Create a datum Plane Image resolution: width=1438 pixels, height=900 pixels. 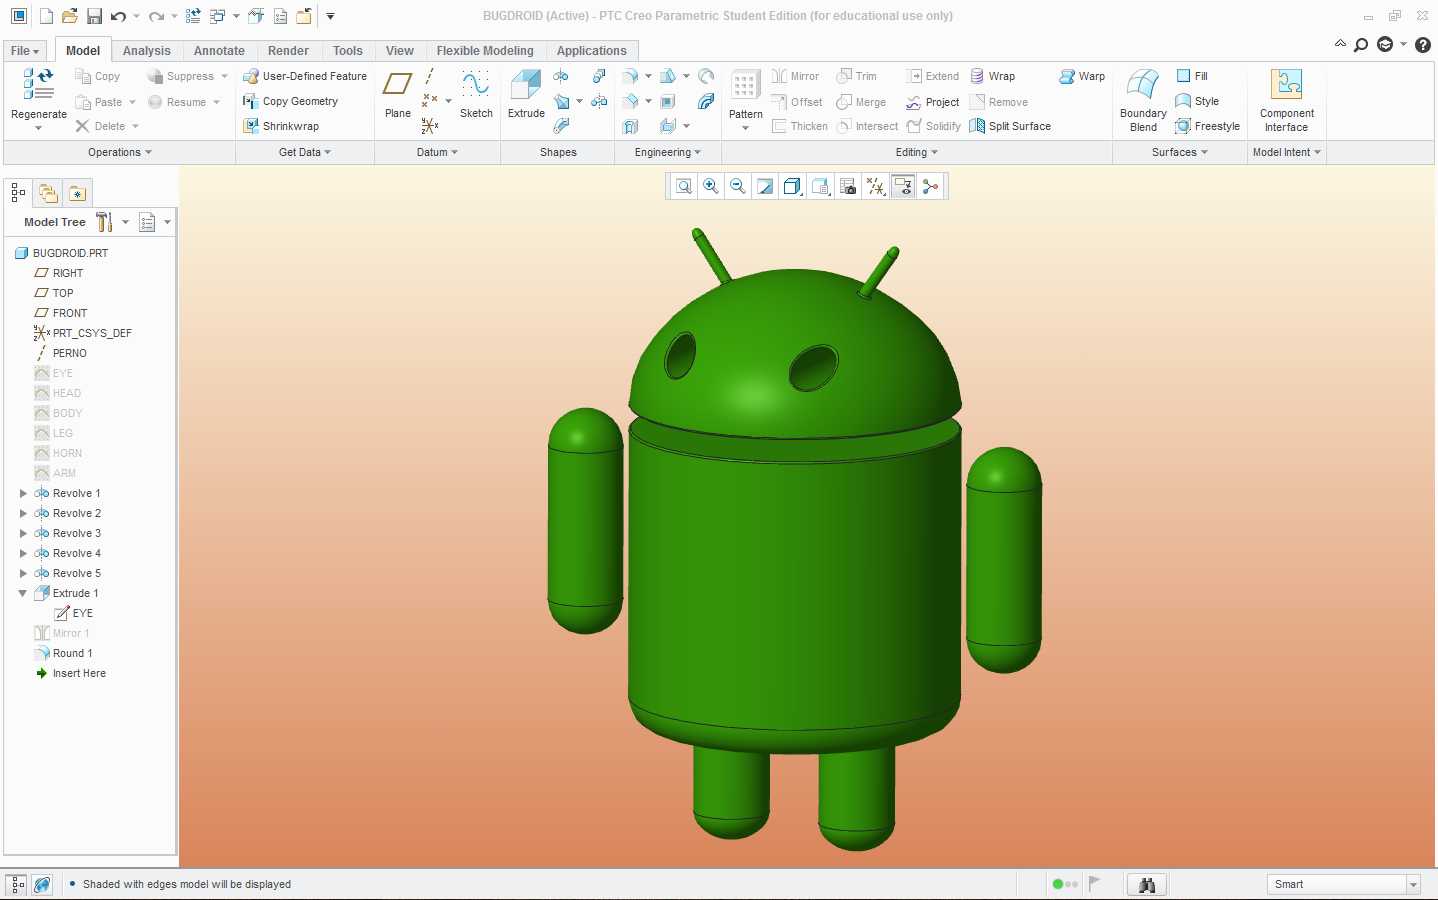tap(398, 94)
